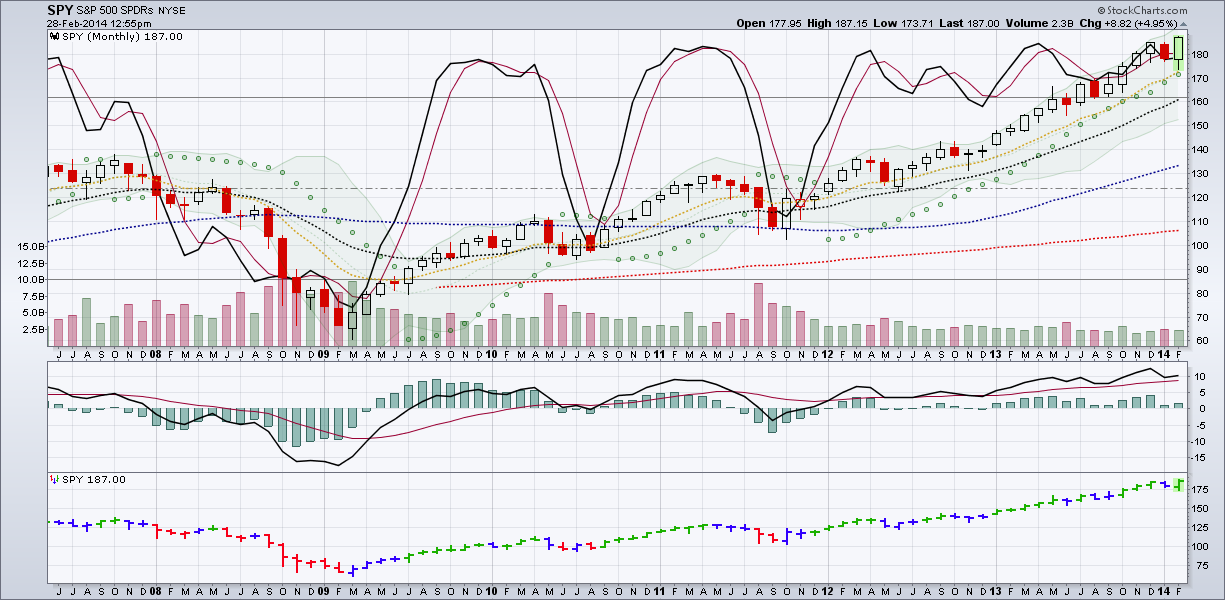Click the Open 177.95 value
The width and height of the screenshot is (1225, 600).
(771, 22)
